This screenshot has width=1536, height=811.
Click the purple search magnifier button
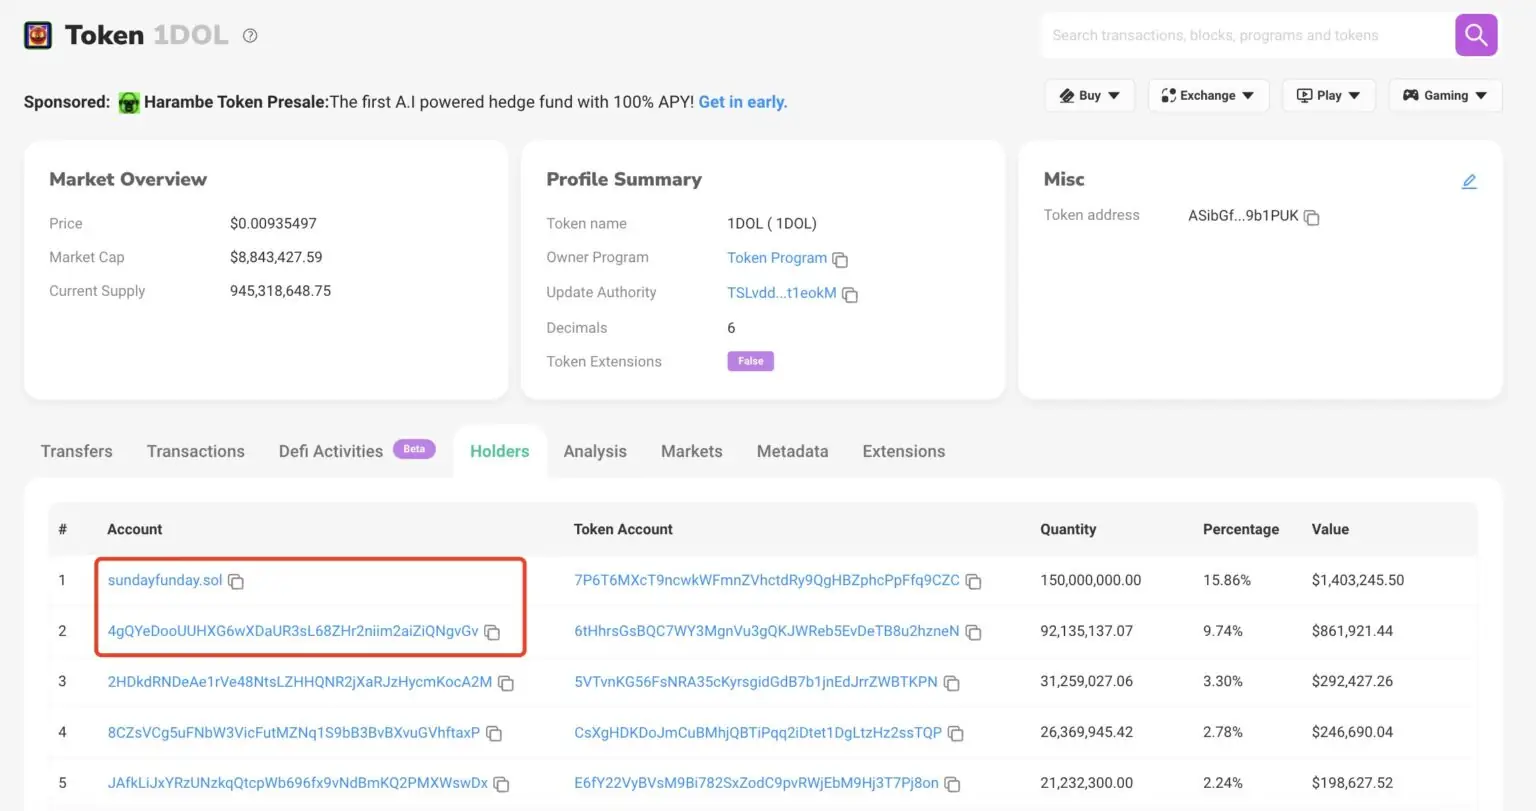pyautogui.click(x=1475, y=35)
